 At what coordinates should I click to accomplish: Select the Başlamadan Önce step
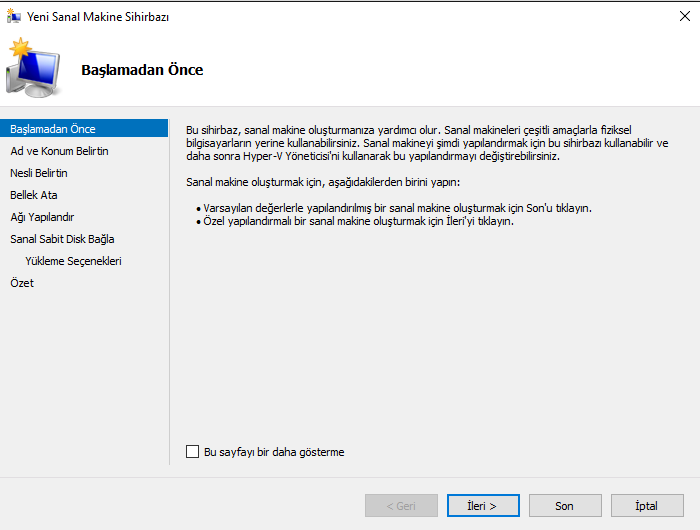coord(84,129)
